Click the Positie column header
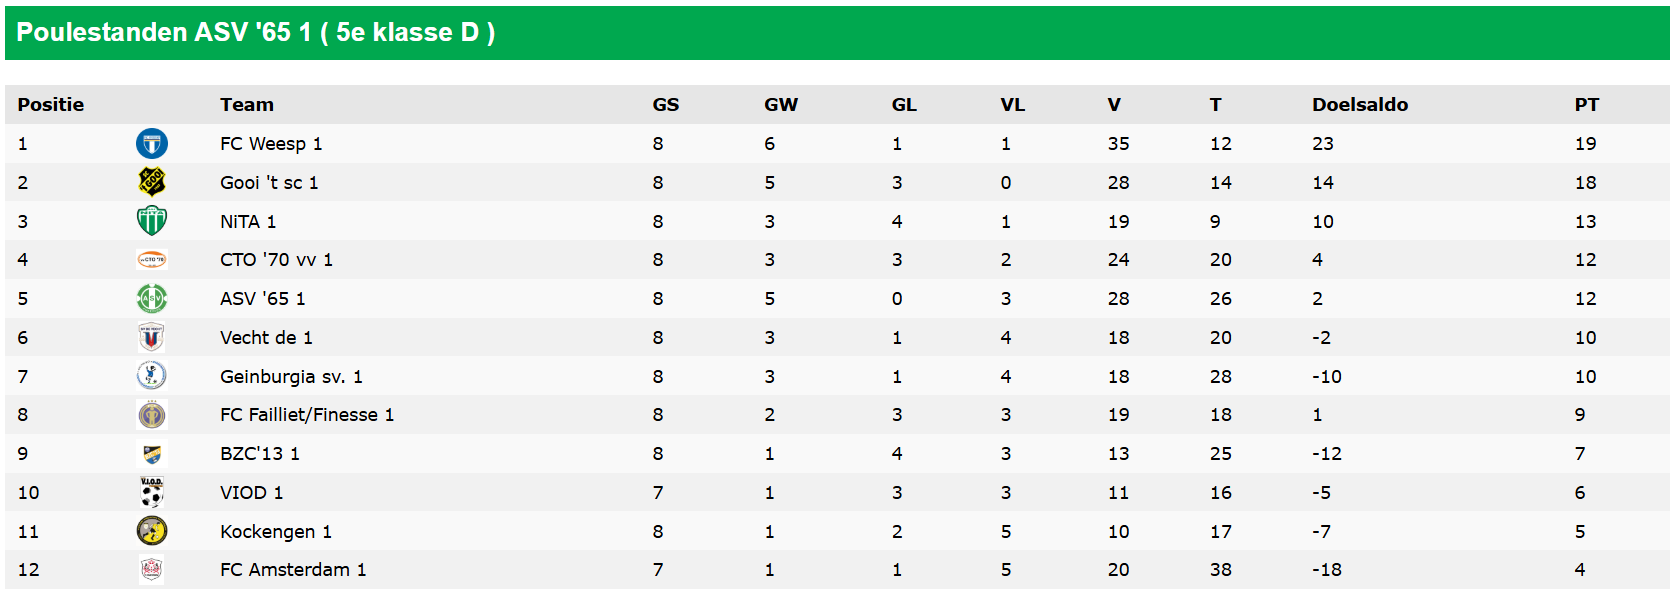Viewport: 1676px width, 595px height. 51,105
